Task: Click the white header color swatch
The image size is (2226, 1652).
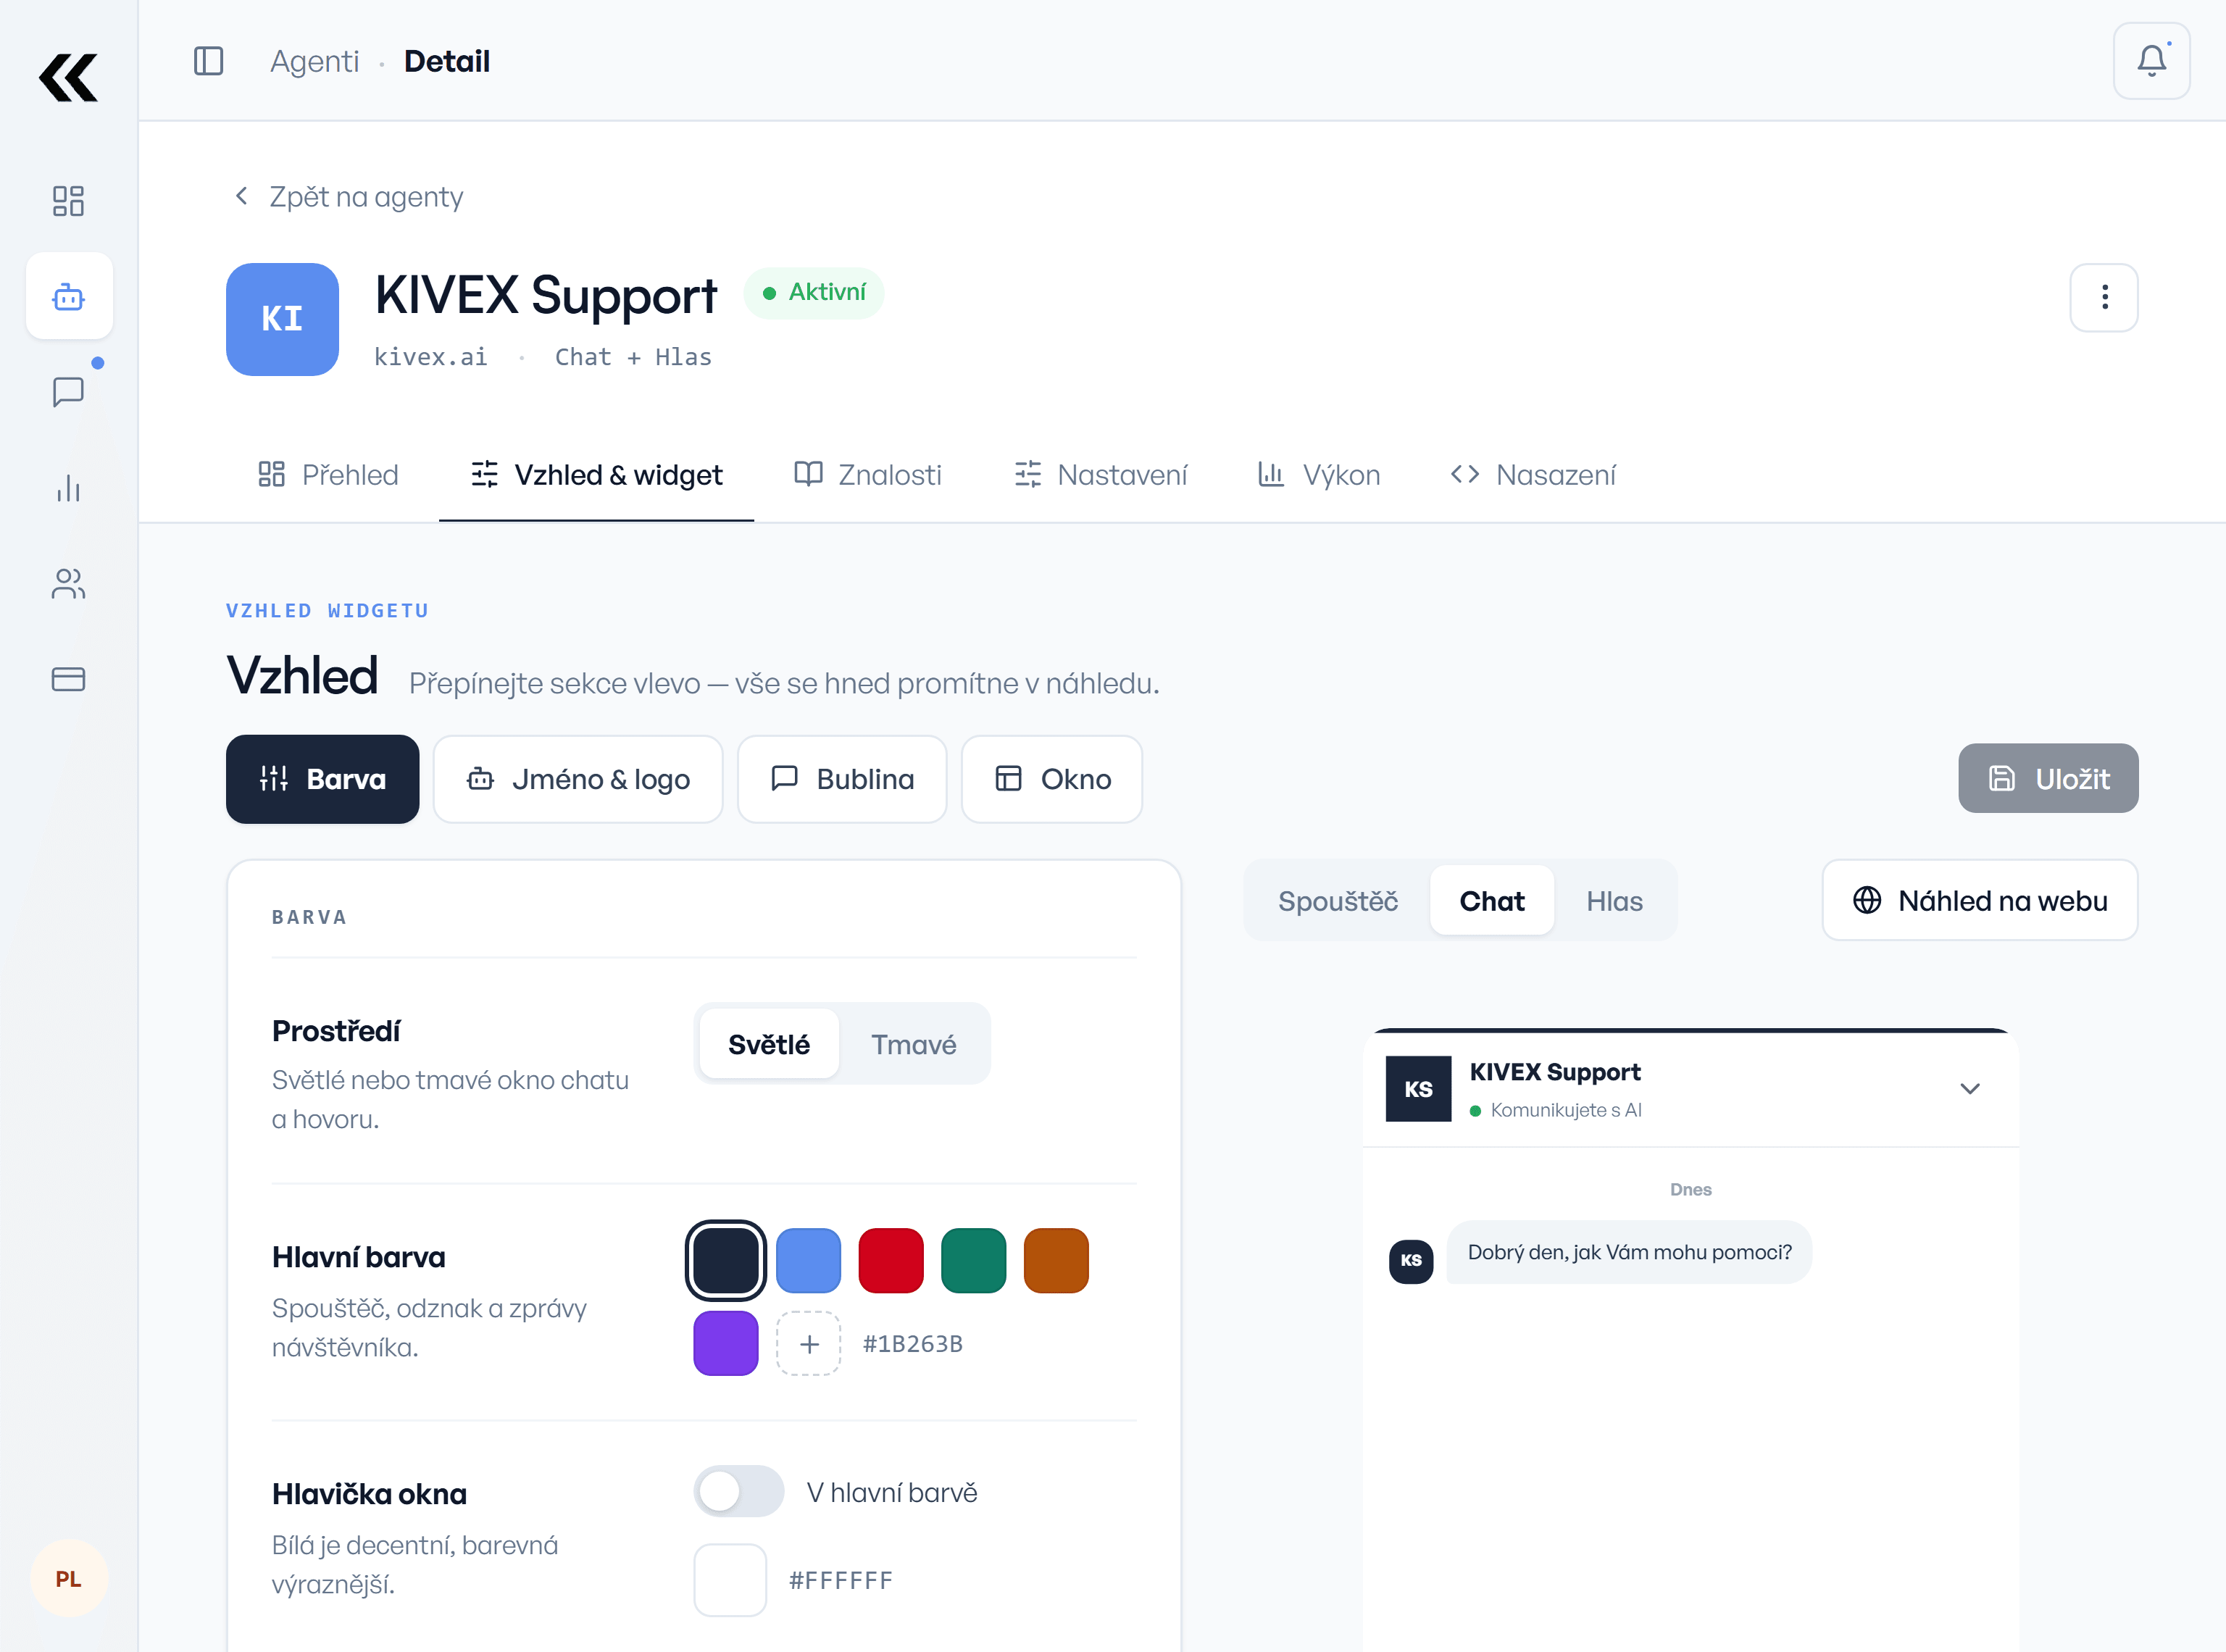Action: pyautogui.click(x=730, y=1579)
